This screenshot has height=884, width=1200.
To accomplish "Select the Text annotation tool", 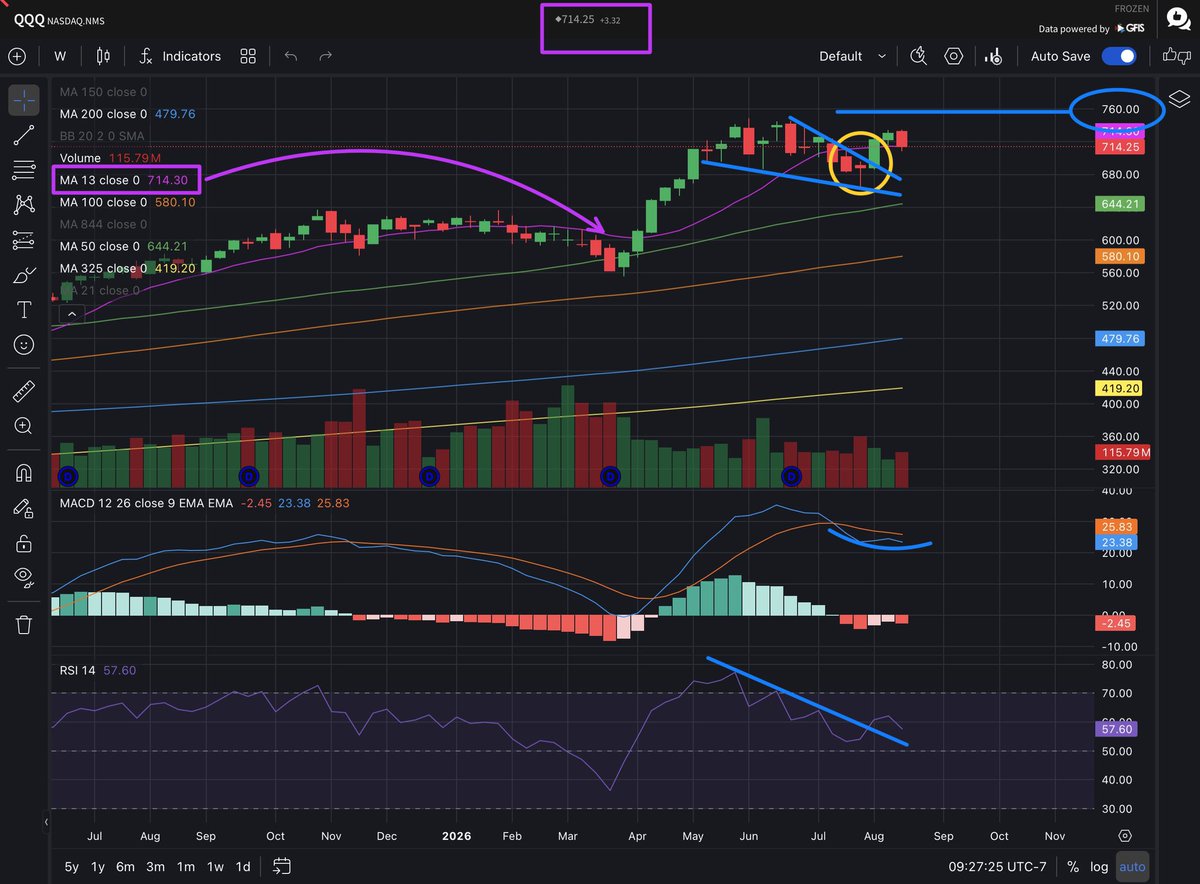I will 24,310.
